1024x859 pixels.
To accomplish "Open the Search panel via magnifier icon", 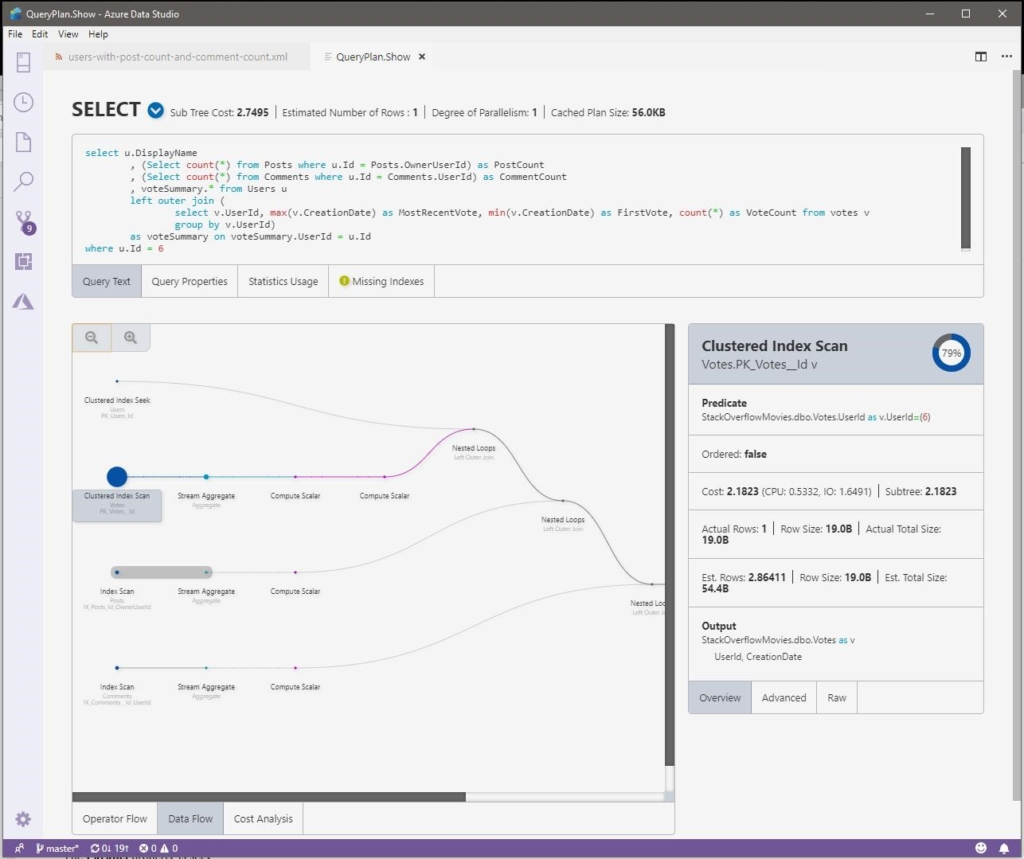I will (x=23, y=181).
